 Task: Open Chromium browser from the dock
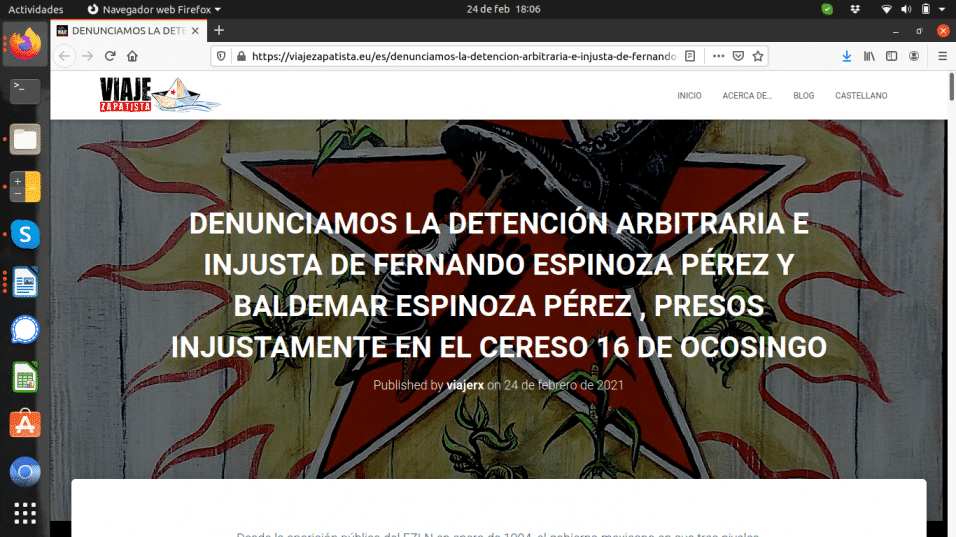(x=25, y=472)
